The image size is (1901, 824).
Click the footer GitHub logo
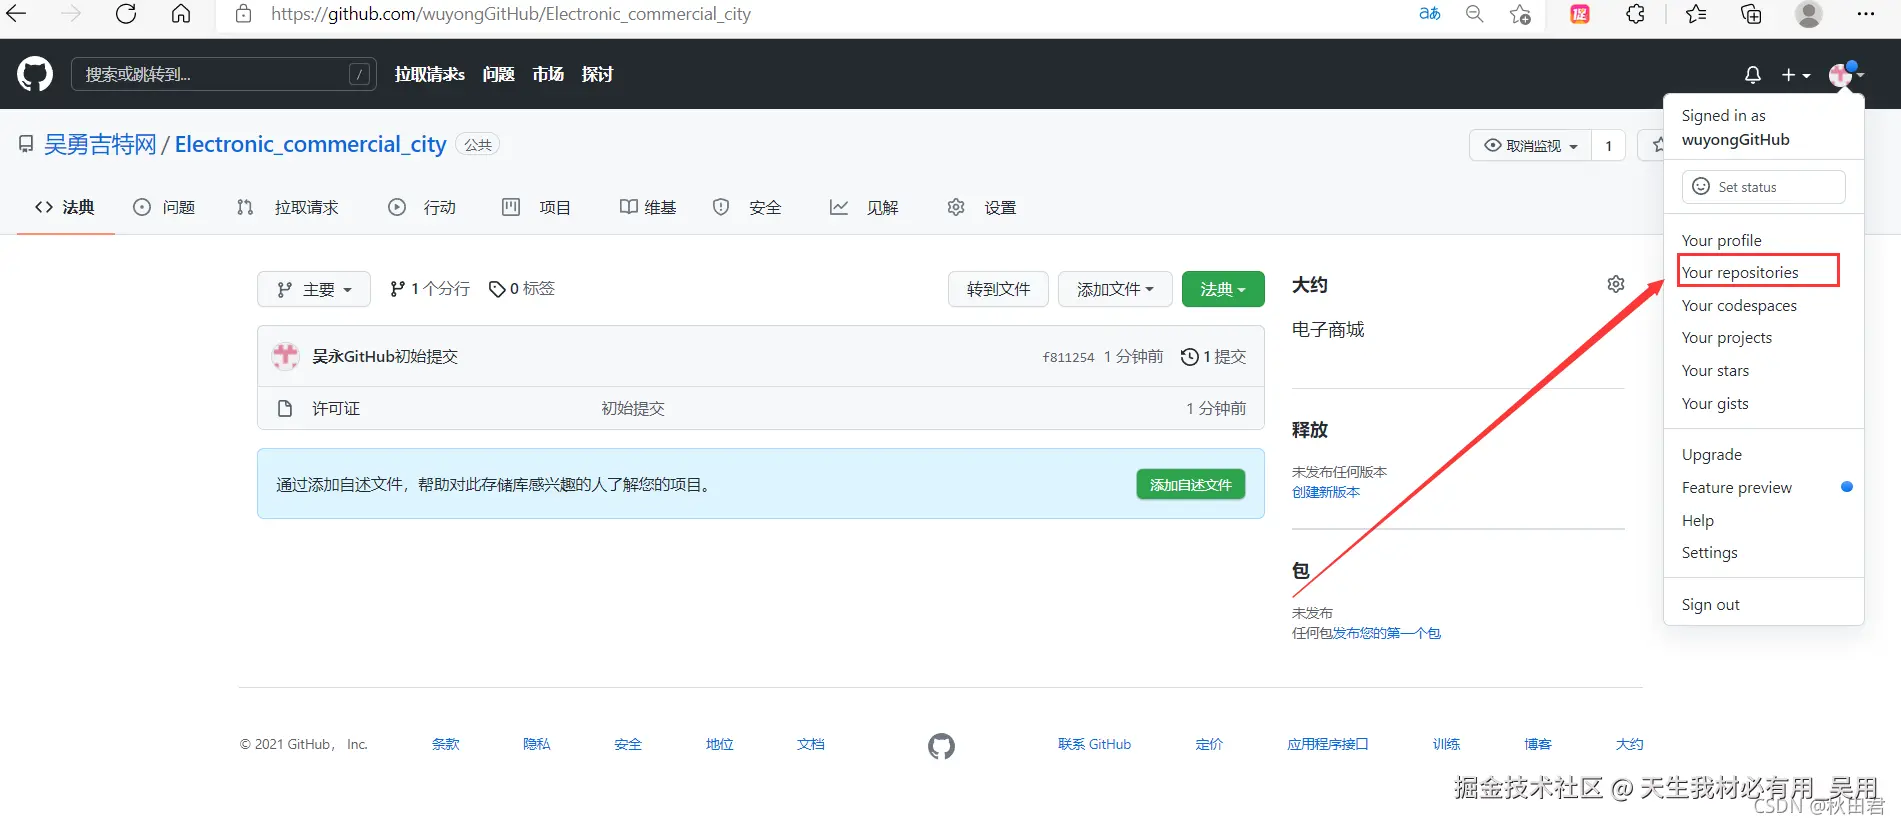tap(941, 746)
